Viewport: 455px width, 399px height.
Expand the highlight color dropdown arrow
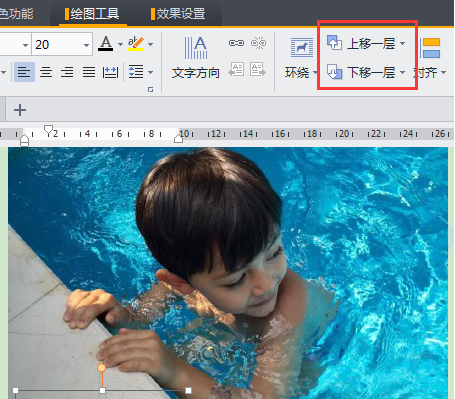coord(151,44)
